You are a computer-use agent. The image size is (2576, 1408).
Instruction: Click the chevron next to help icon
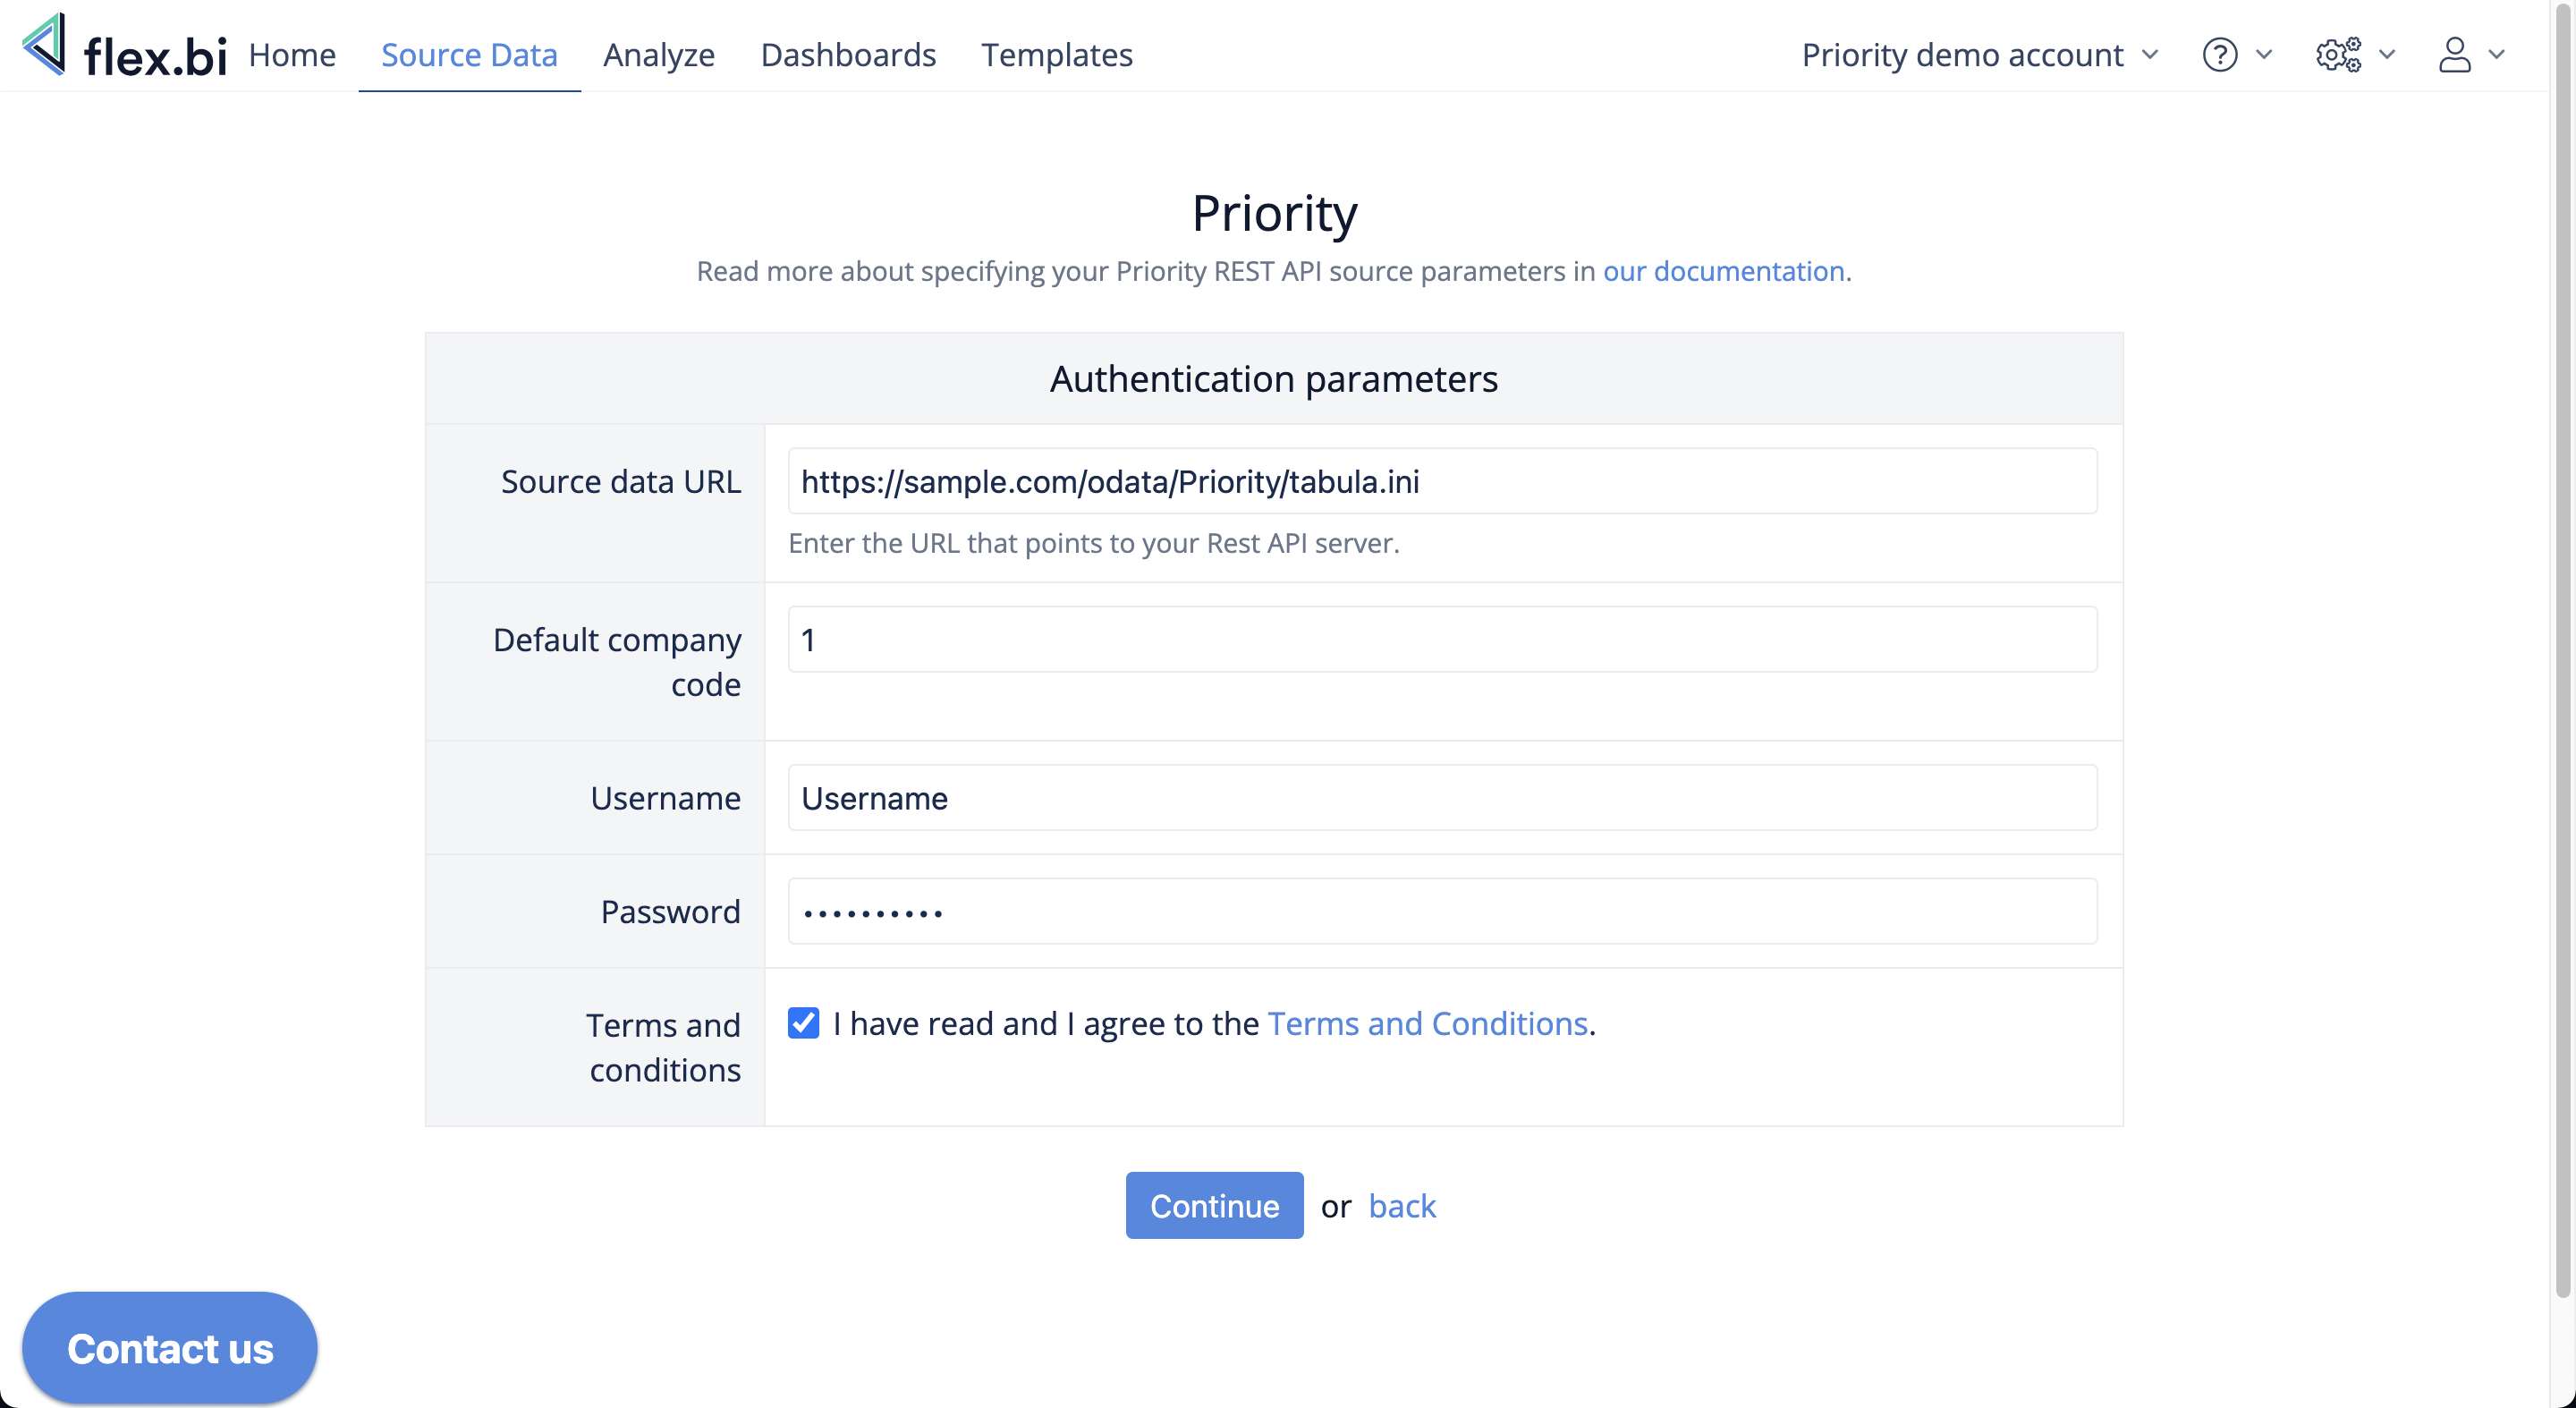pyautogui.click(x=2264, y=55)
